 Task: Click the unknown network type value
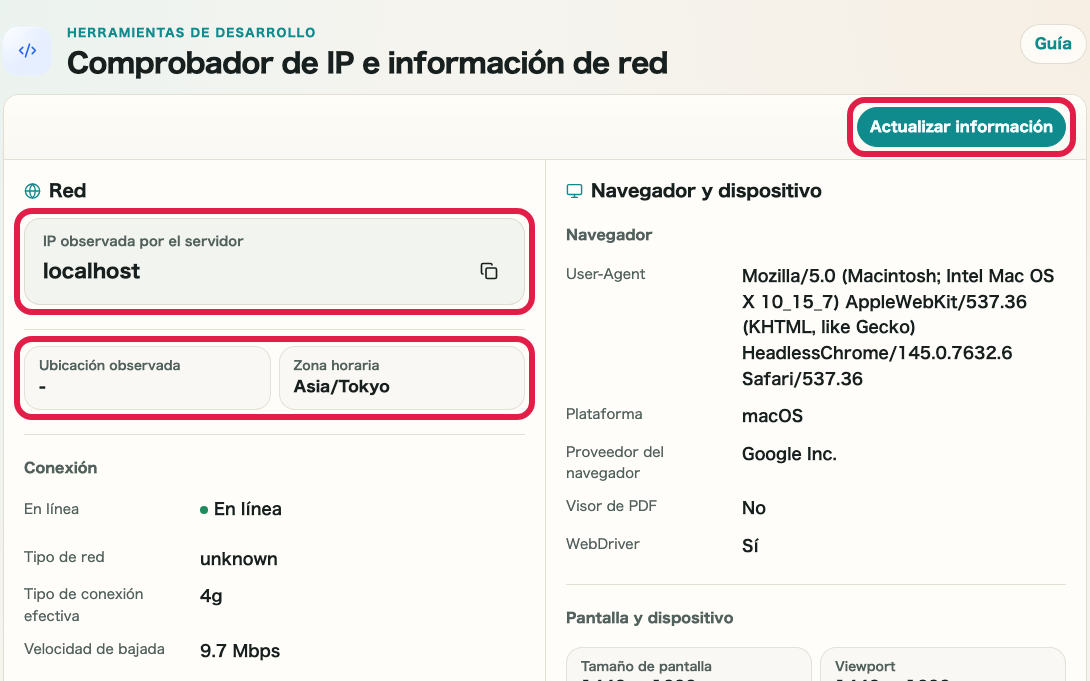(x=238, y=559)
